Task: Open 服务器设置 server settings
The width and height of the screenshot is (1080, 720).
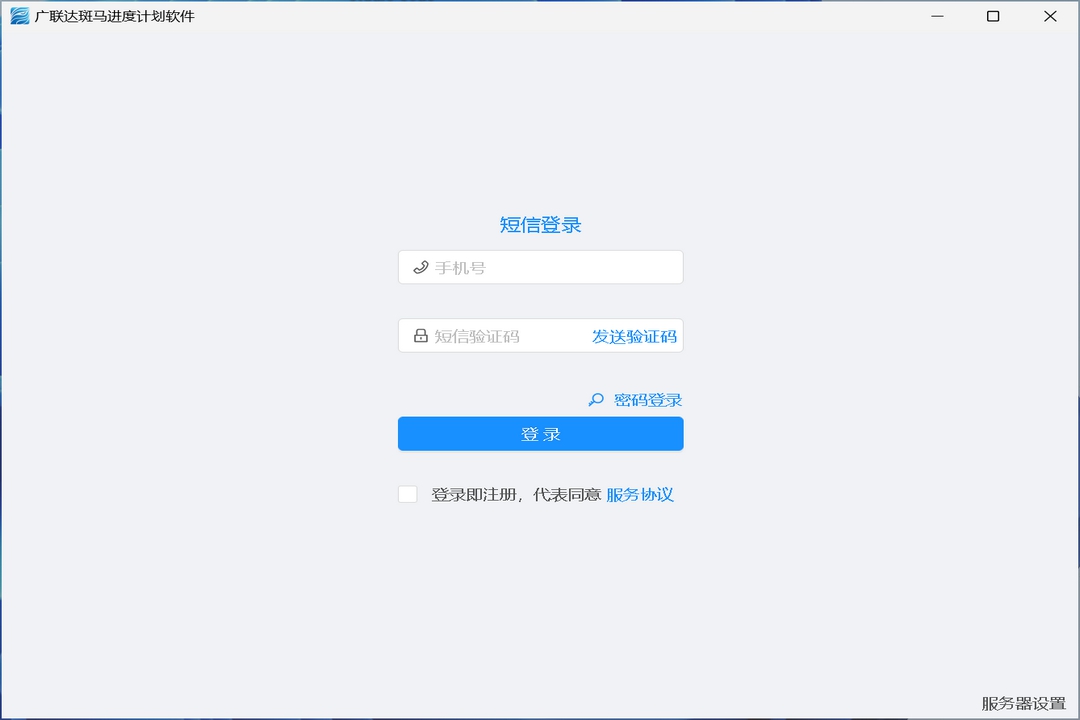Action: coord(1024,703)
